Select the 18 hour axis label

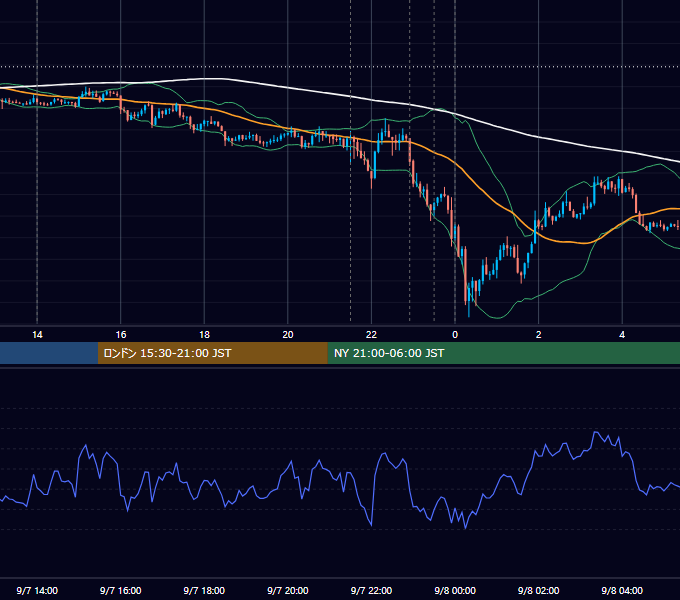click(x=204, y=335)
